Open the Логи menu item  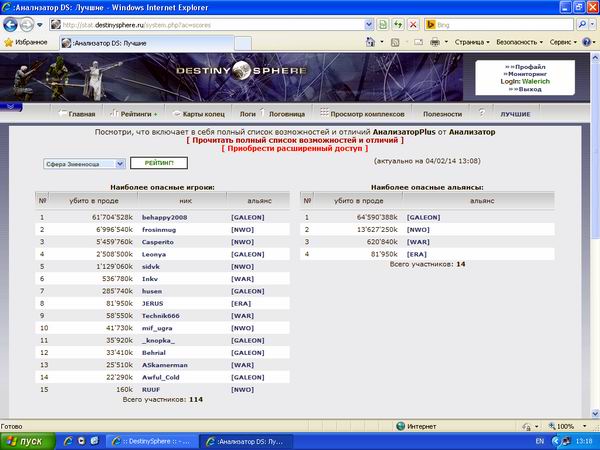tap(247, 114)
